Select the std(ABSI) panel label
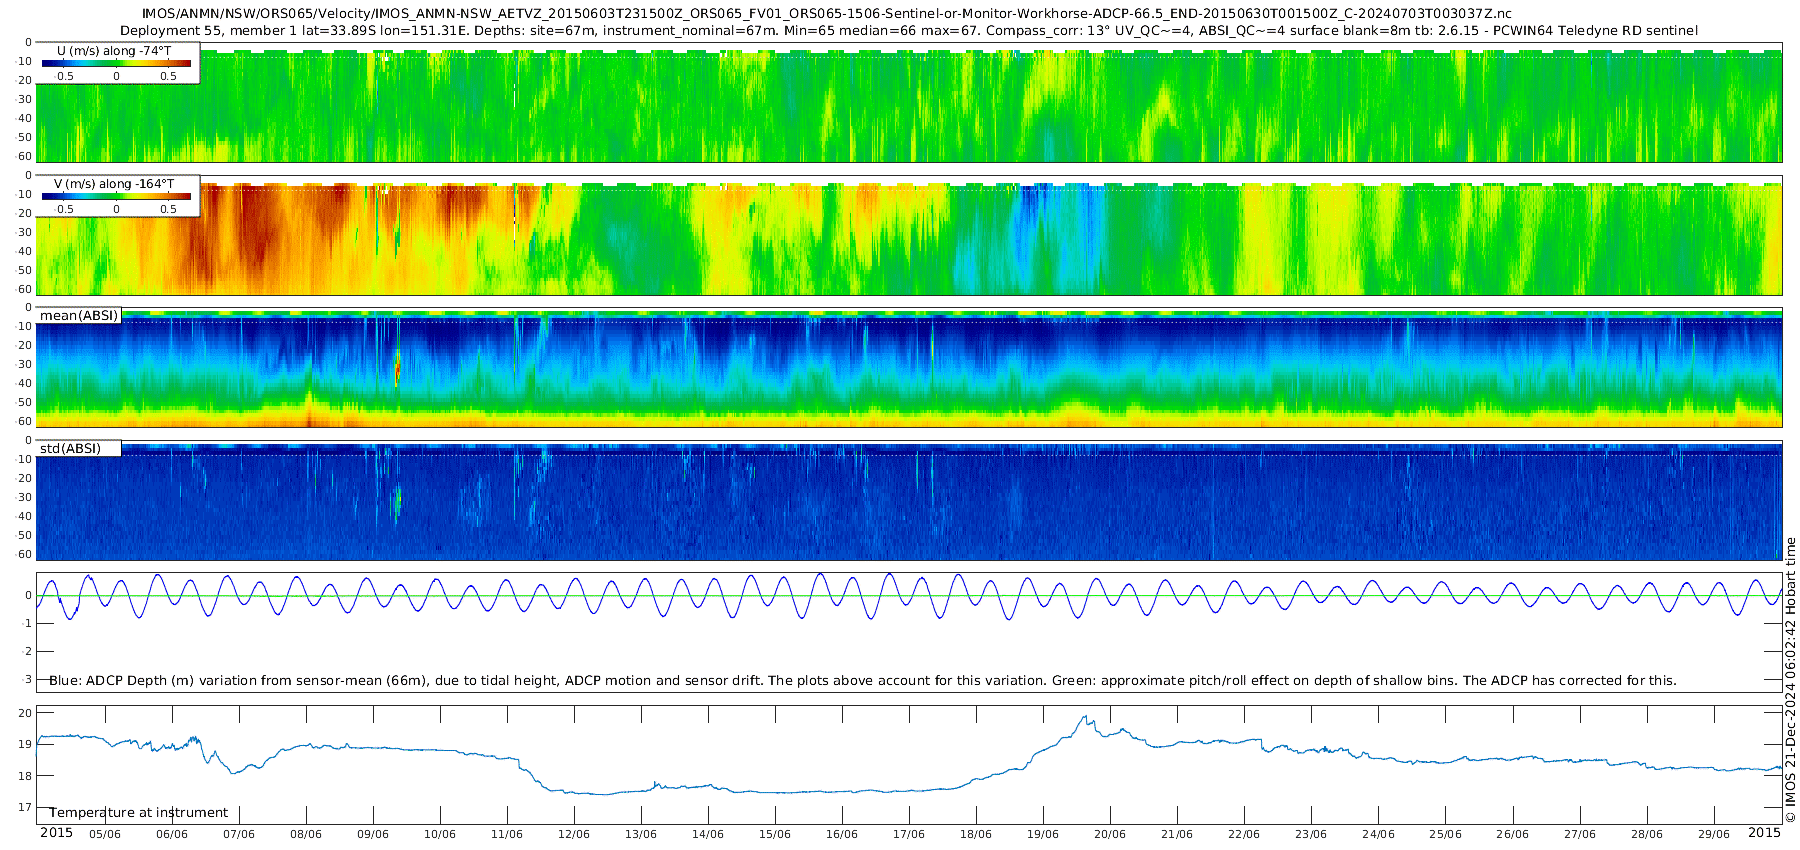 (x=70, y=449)
